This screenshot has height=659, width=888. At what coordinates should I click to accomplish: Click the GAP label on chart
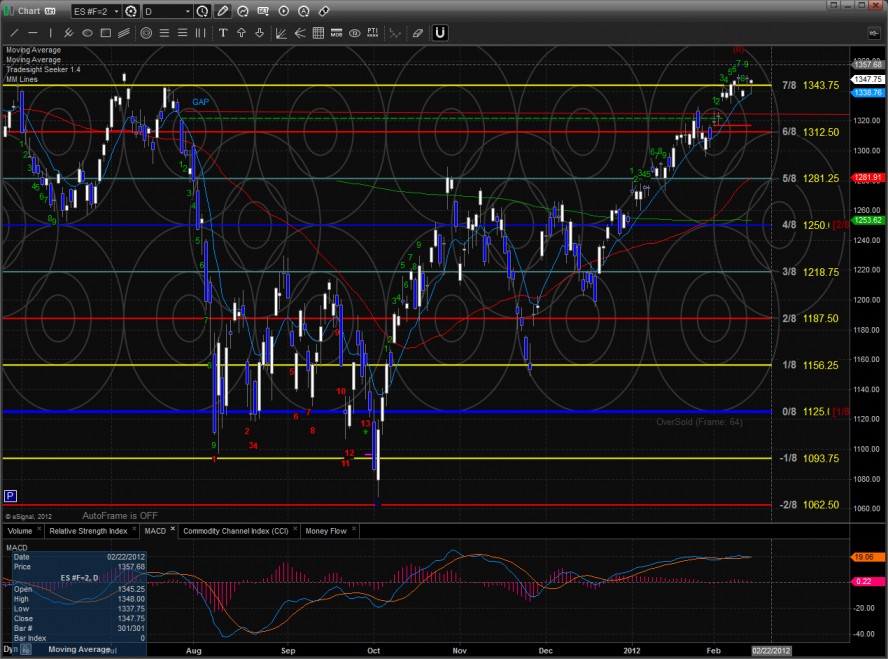[x=200, y=102]
